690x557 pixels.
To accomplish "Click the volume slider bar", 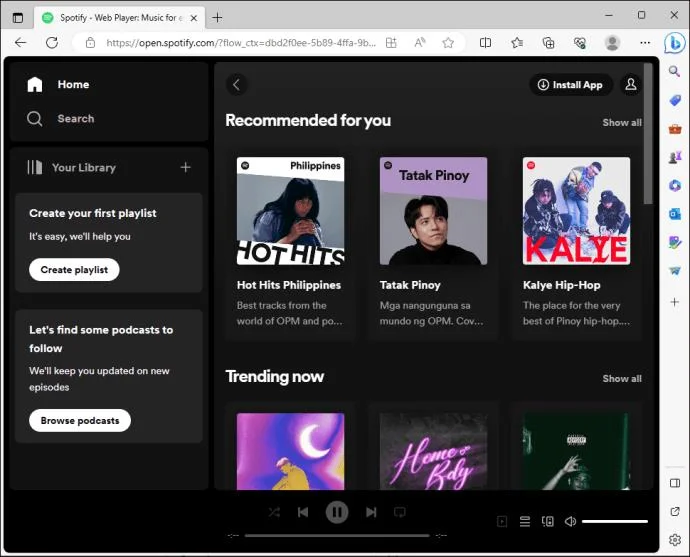I will [615, 521].
